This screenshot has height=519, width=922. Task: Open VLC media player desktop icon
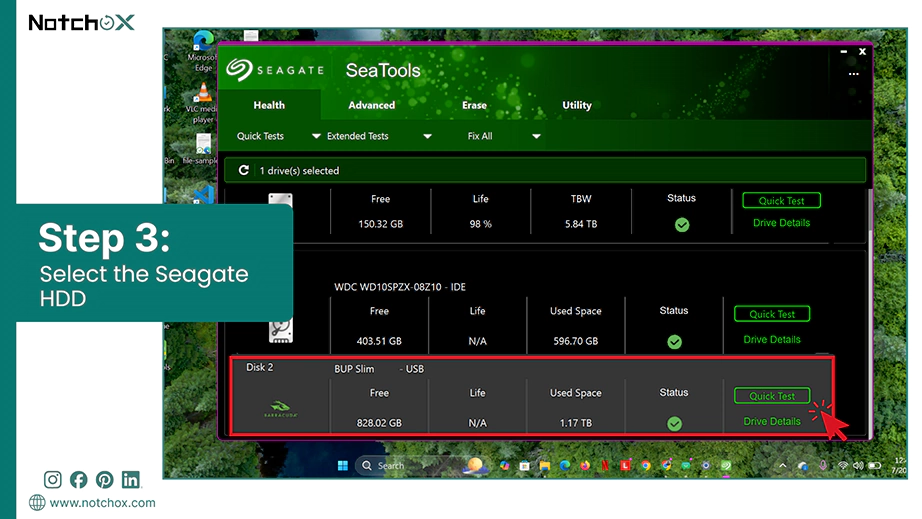tap(202, 103)
